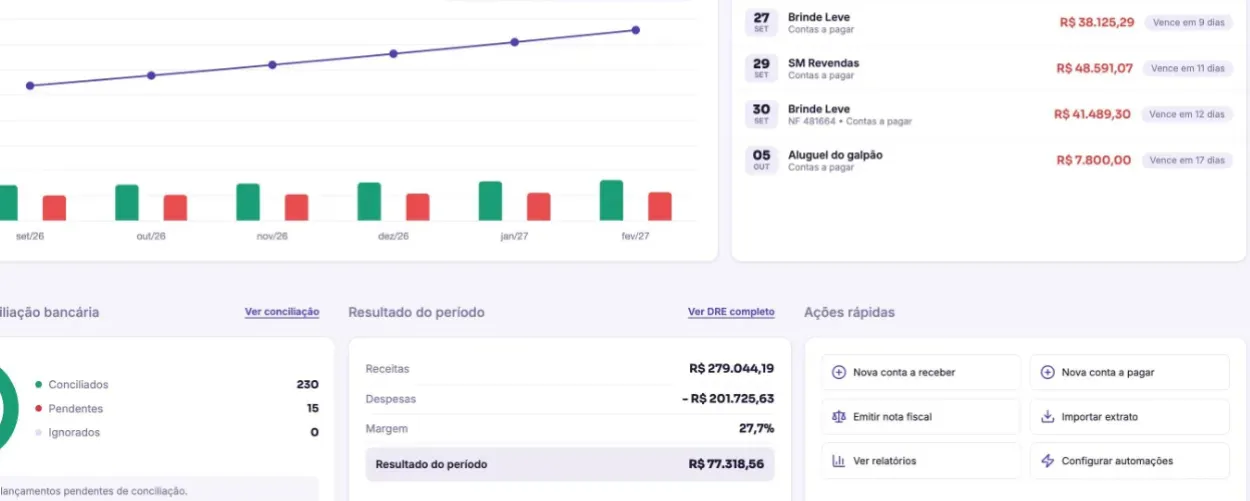Click the Vence em 9 dias badge
This screenshot has height=501, width=1250.
pyautogui.click(x=1187, y=22)
